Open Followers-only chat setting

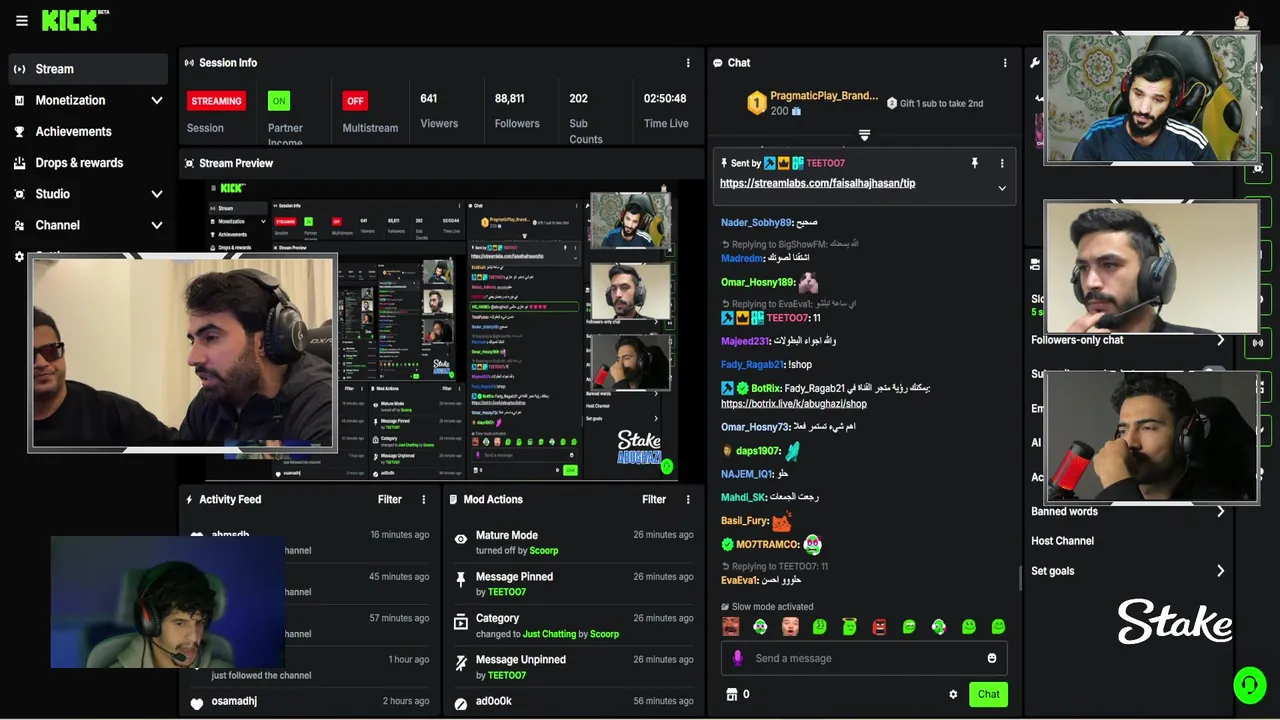click(1128, 340)
